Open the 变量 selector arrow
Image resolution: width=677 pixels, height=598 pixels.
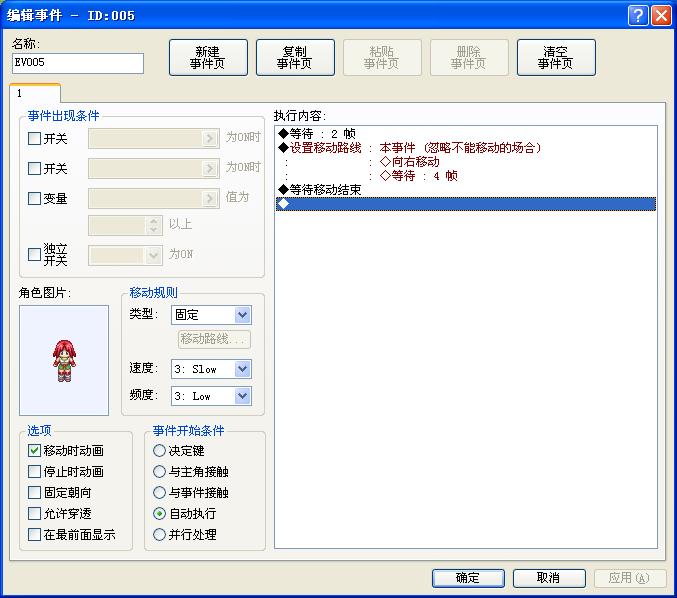tap(210, 198)
